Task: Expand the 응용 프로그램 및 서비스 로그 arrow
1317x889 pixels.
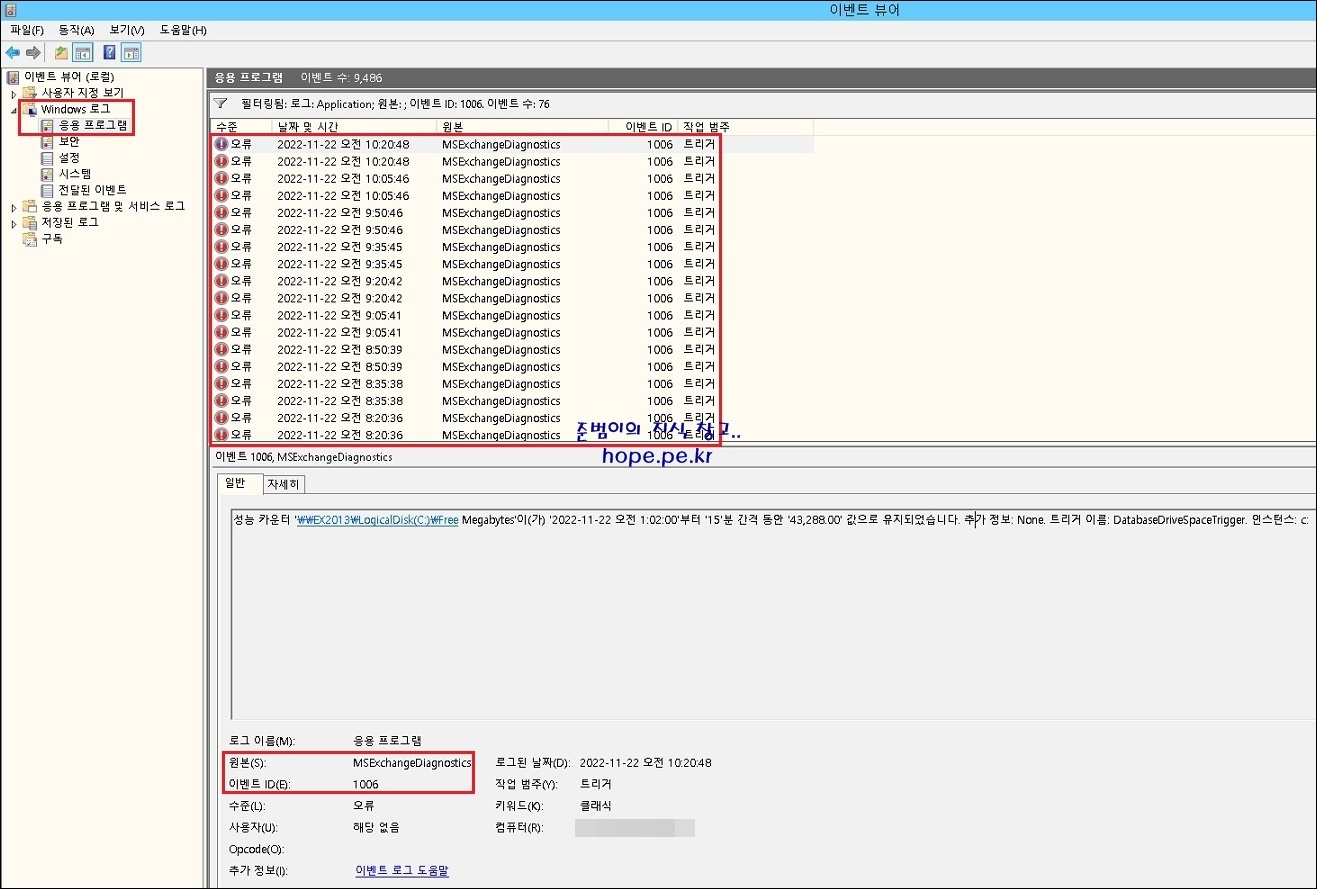Action: 14,206
